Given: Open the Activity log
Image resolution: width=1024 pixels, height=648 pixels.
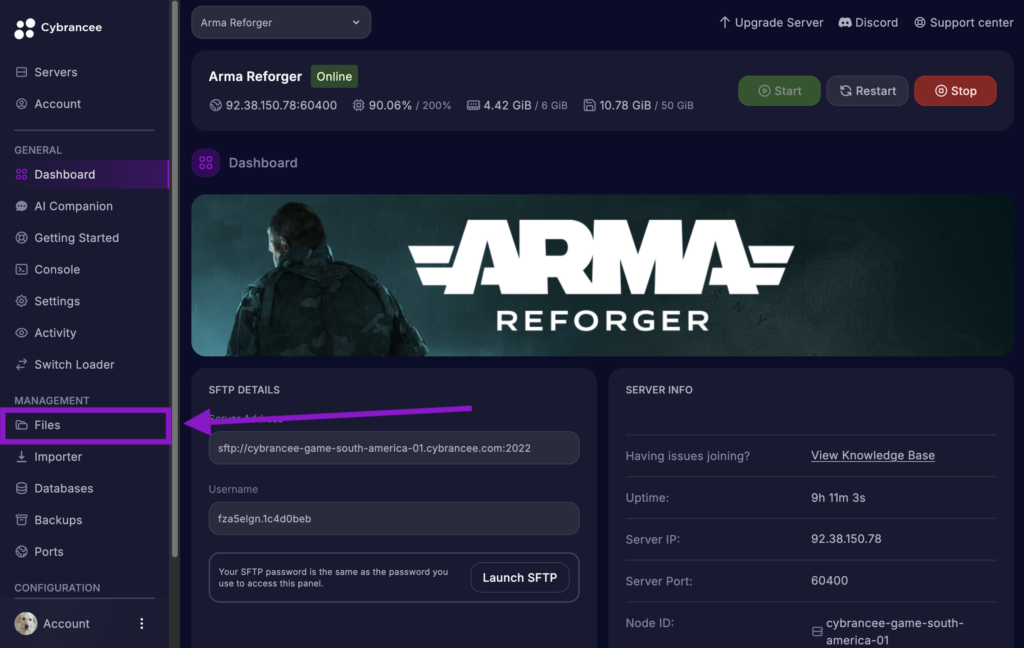Looking at the screenshot, I should click(55, 332).
